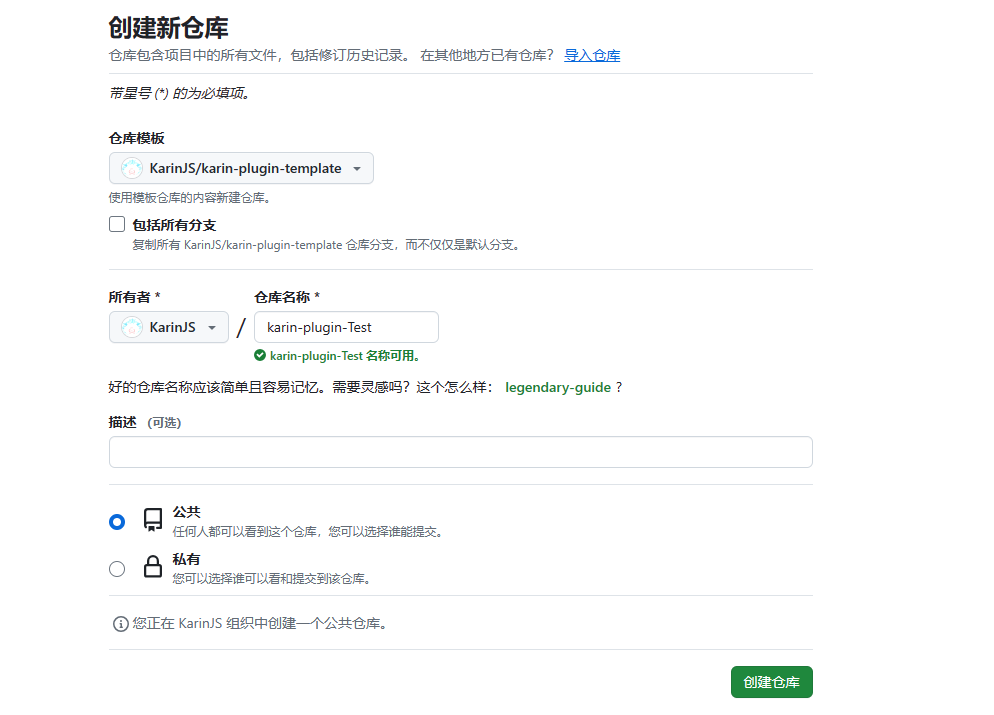Click the green name-available checkmark icon
The width and height of the screenshot is (994, 715).
click(x=260, y=356)
